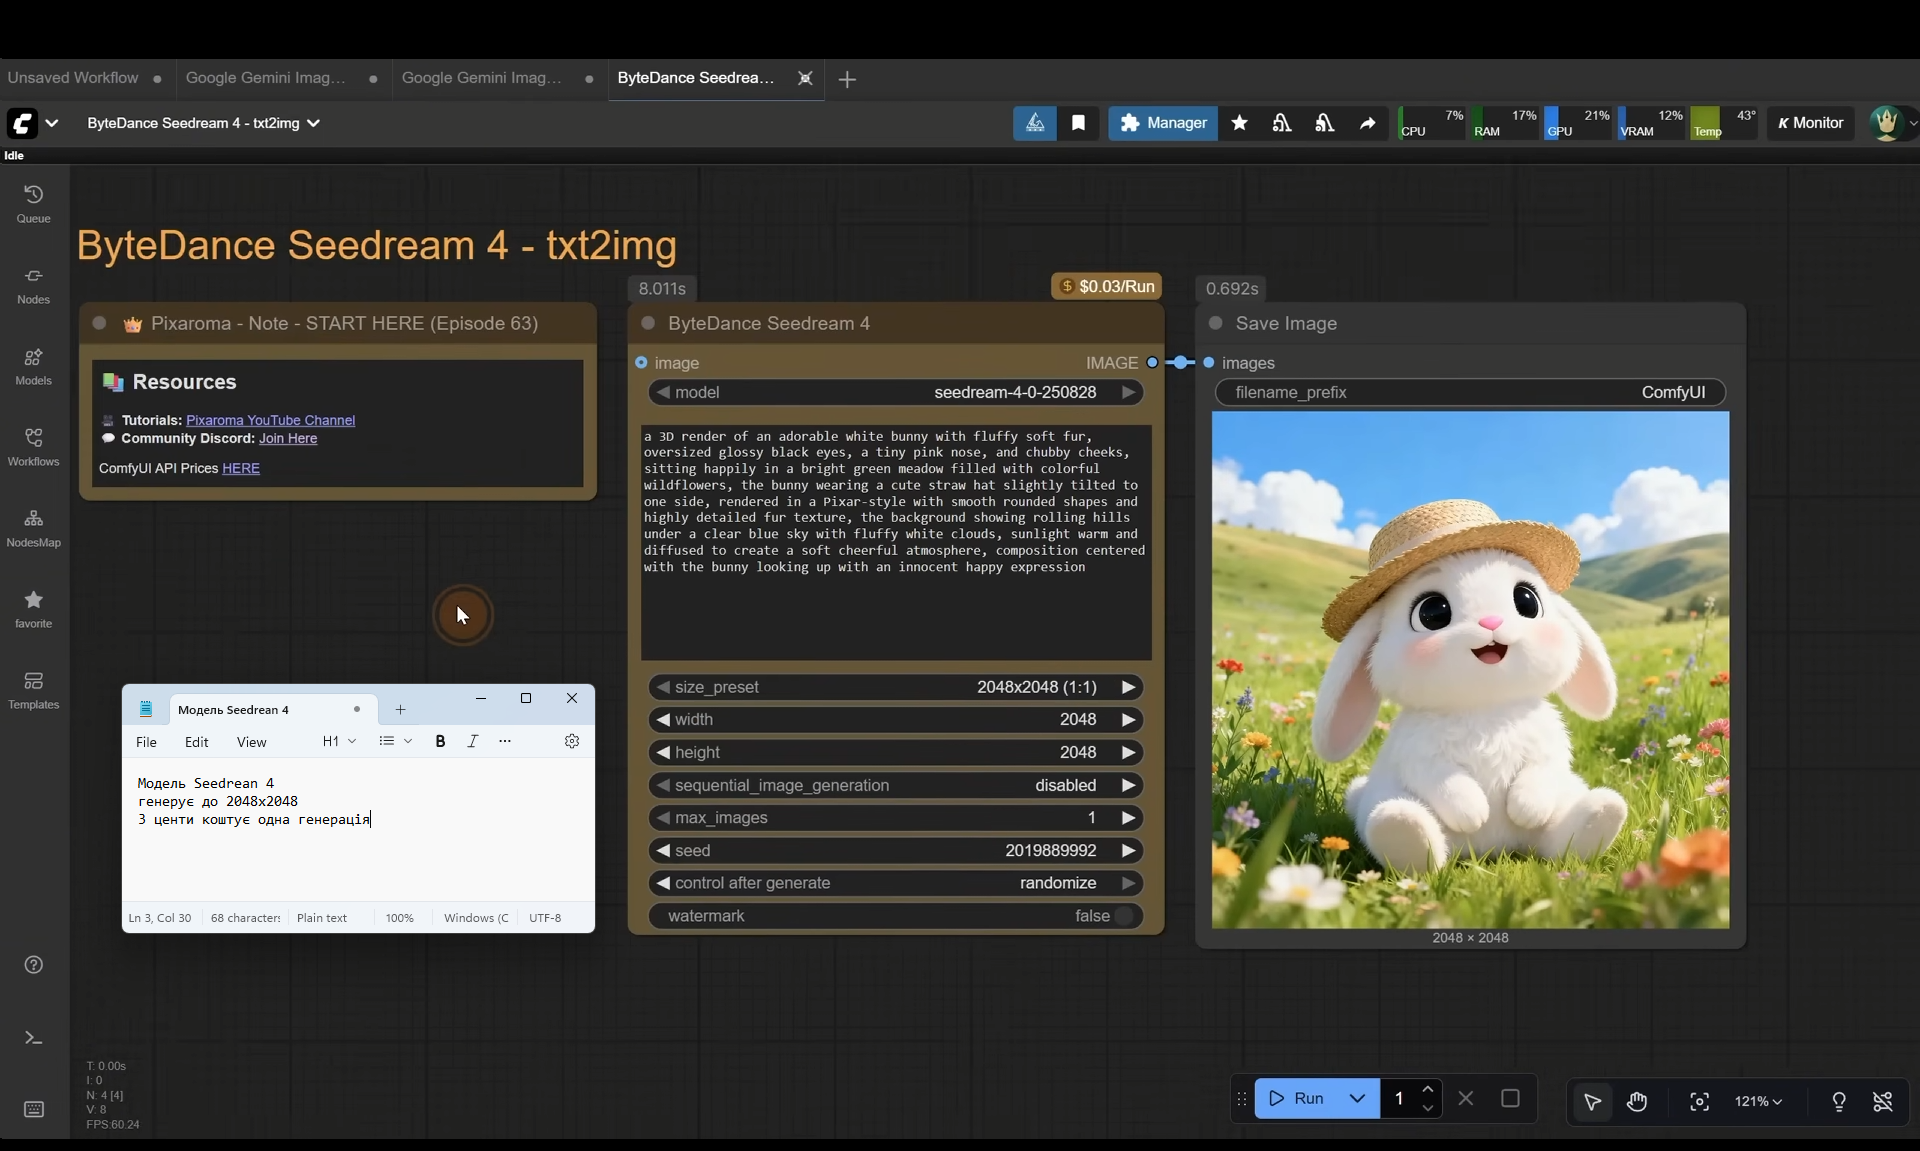Open the Templates sidebar panel
1920x1151 pixels.
click(33, 689)
